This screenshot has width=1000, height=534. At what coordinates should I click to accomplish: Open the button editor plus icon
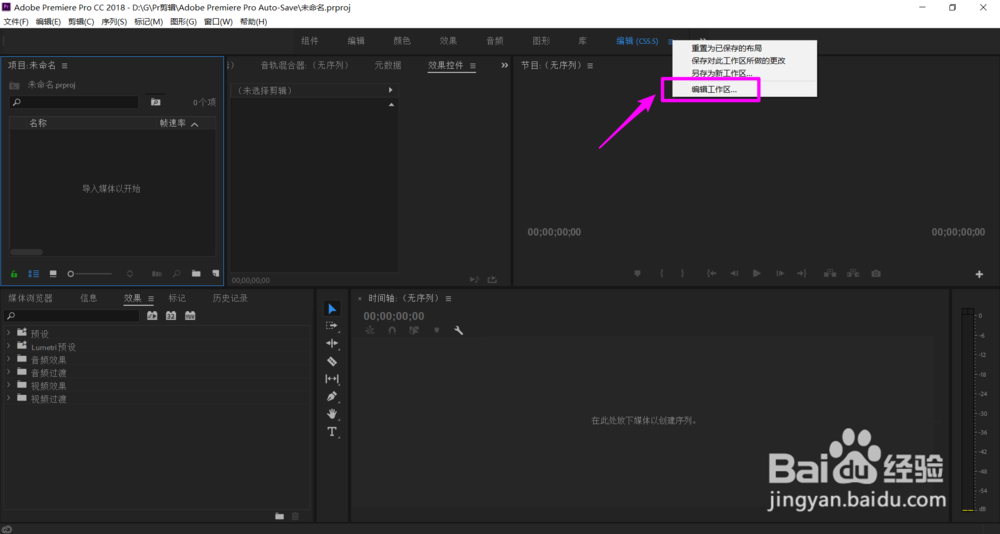[x=980, y=274]
